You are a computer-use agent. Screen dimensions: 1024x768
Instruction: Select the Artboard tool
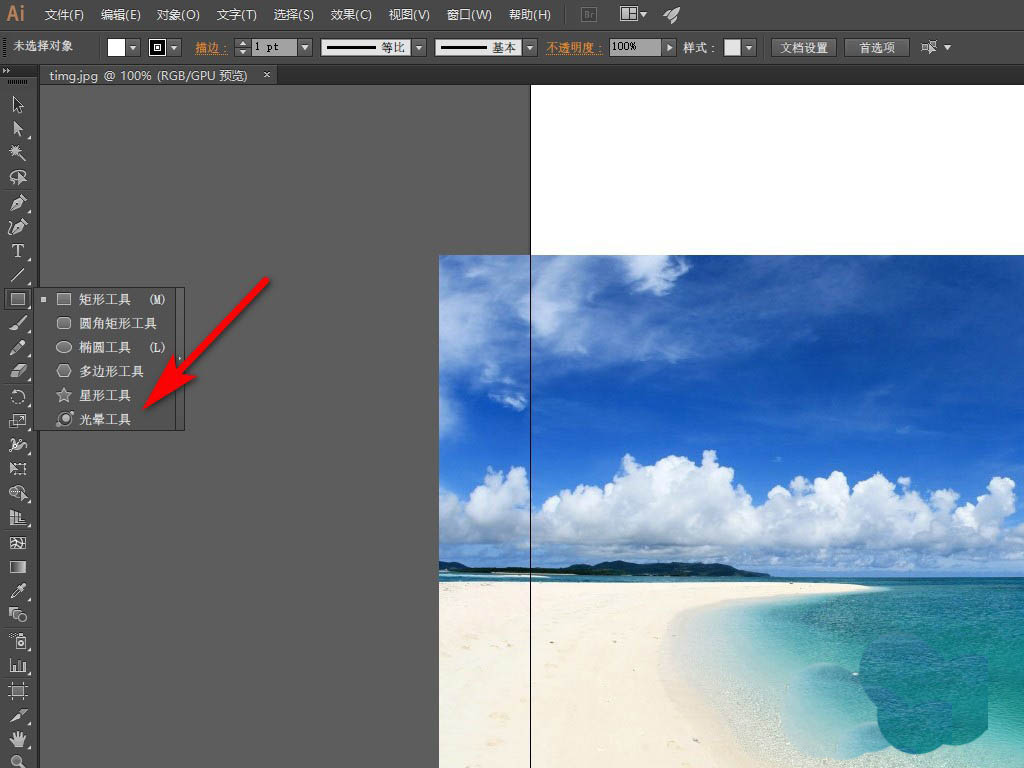point(18,690)
